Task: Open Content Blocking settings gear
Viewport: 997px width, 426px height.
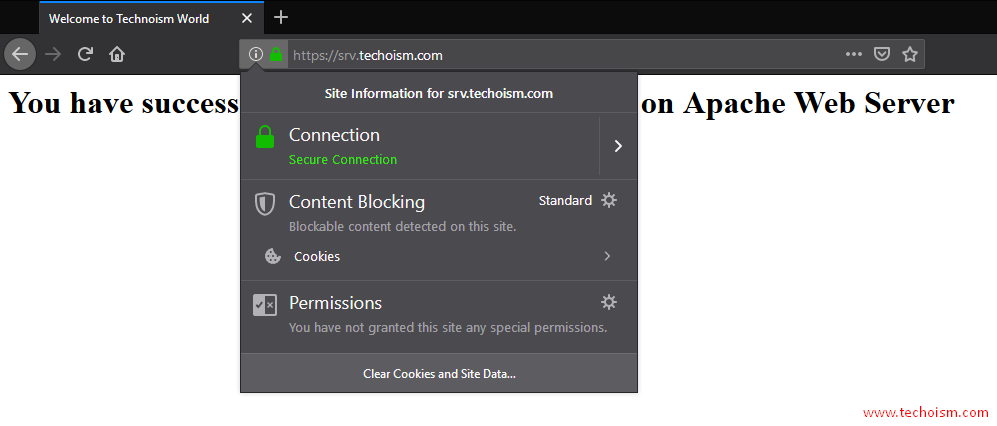Action: (x=609, y=201)
